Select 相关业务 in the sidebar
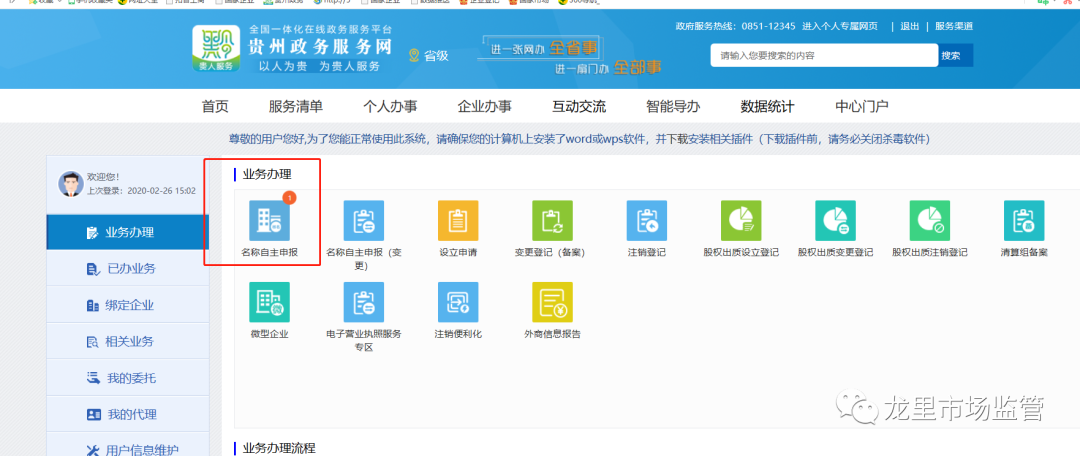Viewport: 1080px width, 456px height. [128, 342]
